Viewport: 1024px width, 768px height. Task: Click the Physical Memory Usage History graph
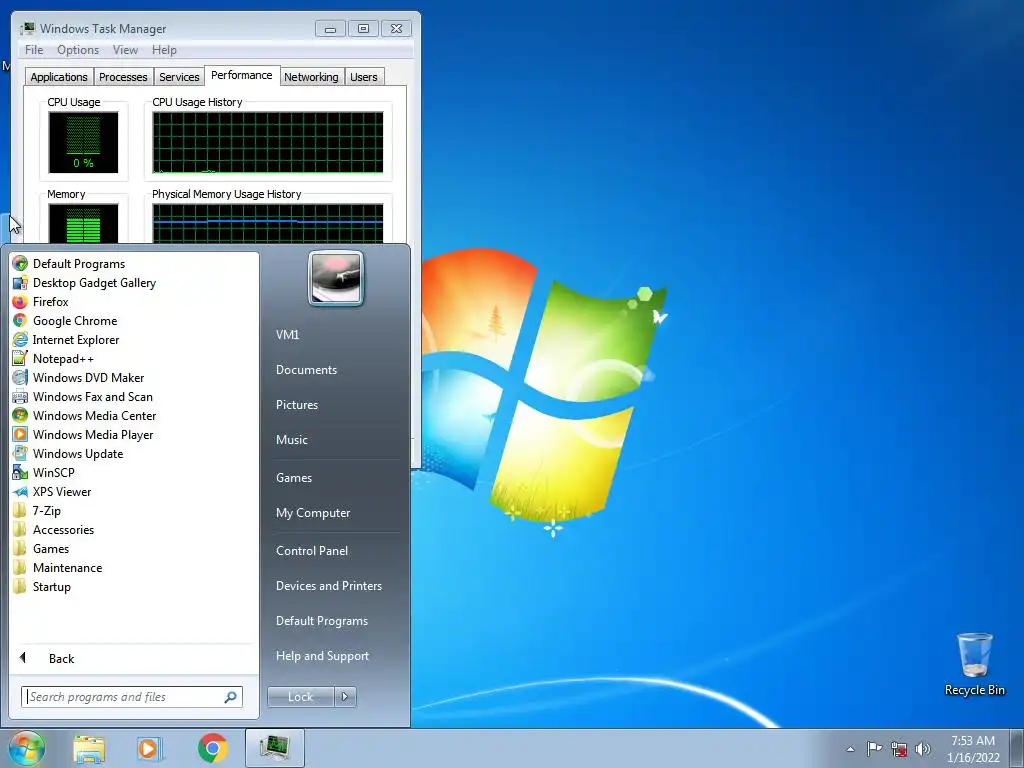[x=268, y=223]
